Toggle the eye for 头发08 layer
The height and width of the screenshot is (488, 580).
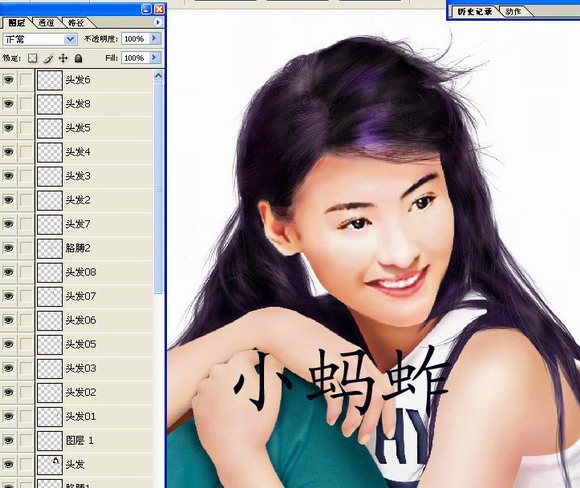[x=9, y=272]
